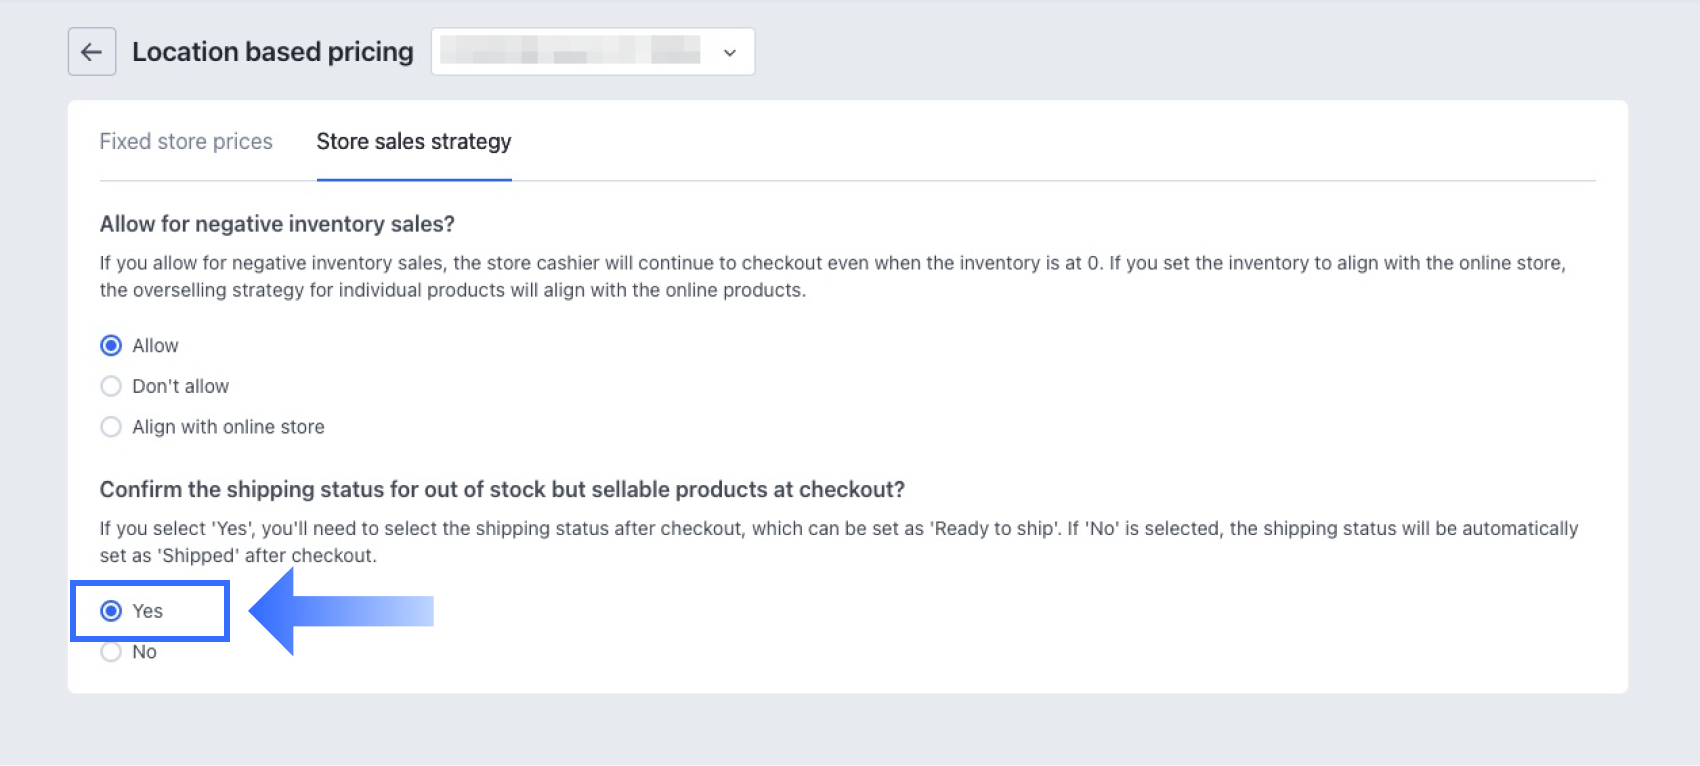Click the 'Allow' option label text
The width and height of the screenshot is (1700, 766).
(155, 346)
